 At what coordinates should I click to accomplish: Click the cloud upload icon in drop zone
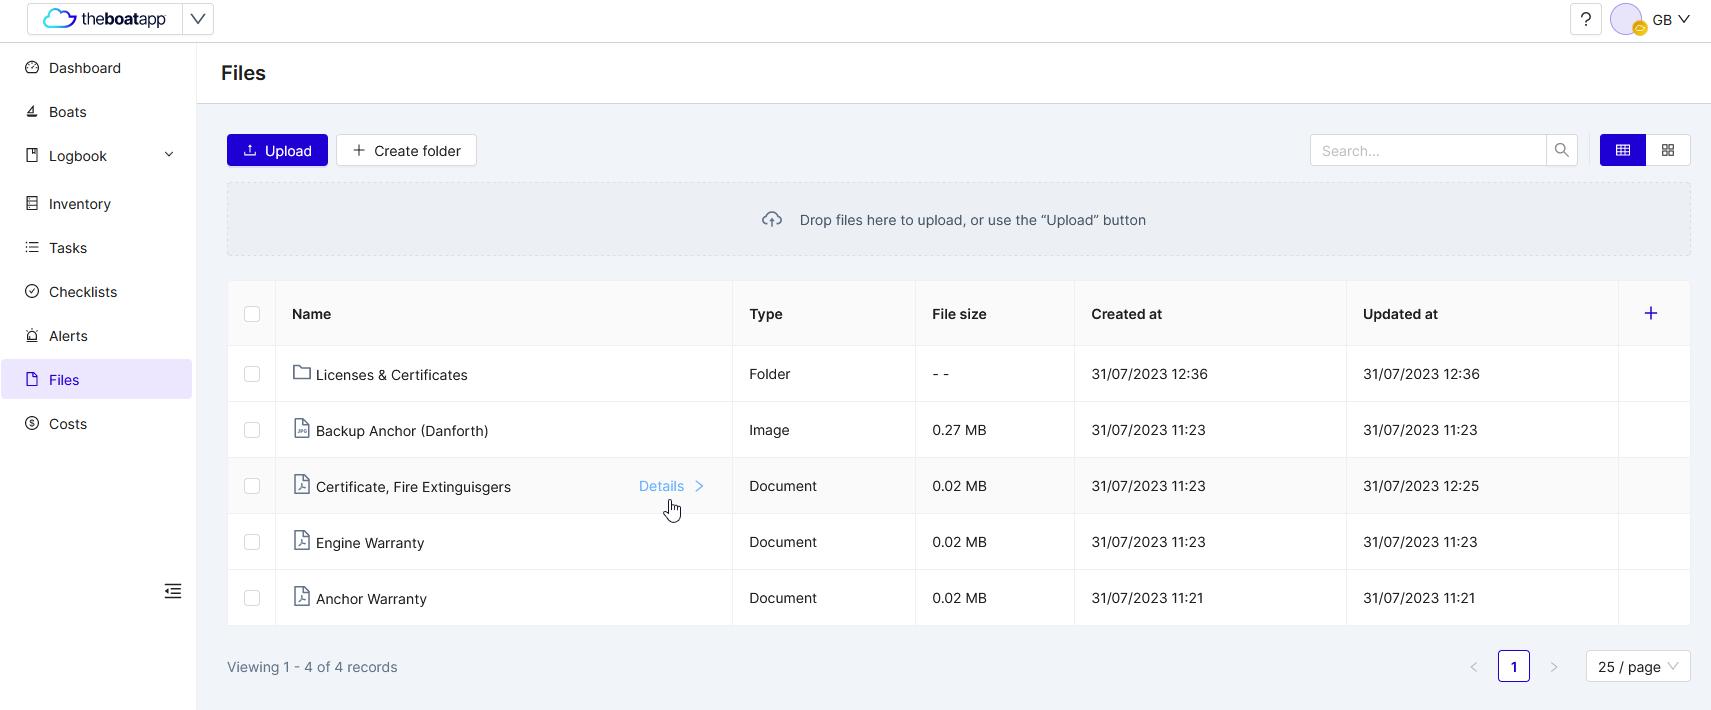tap(772, 219)
